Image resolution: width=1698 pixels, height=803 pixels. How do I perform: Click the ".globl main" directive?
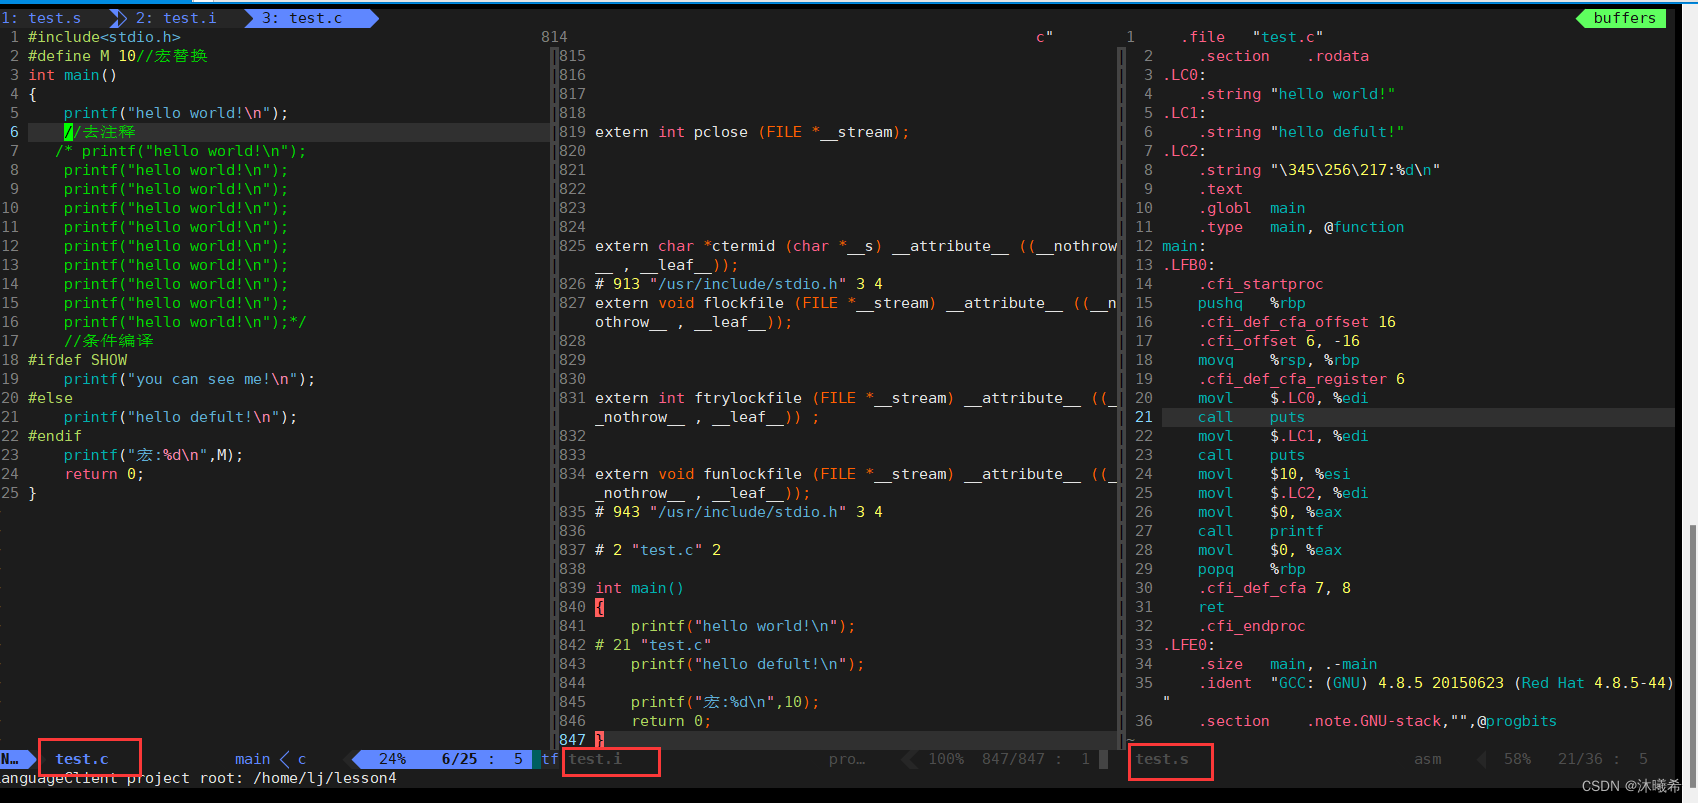[x=1252, y=208]
